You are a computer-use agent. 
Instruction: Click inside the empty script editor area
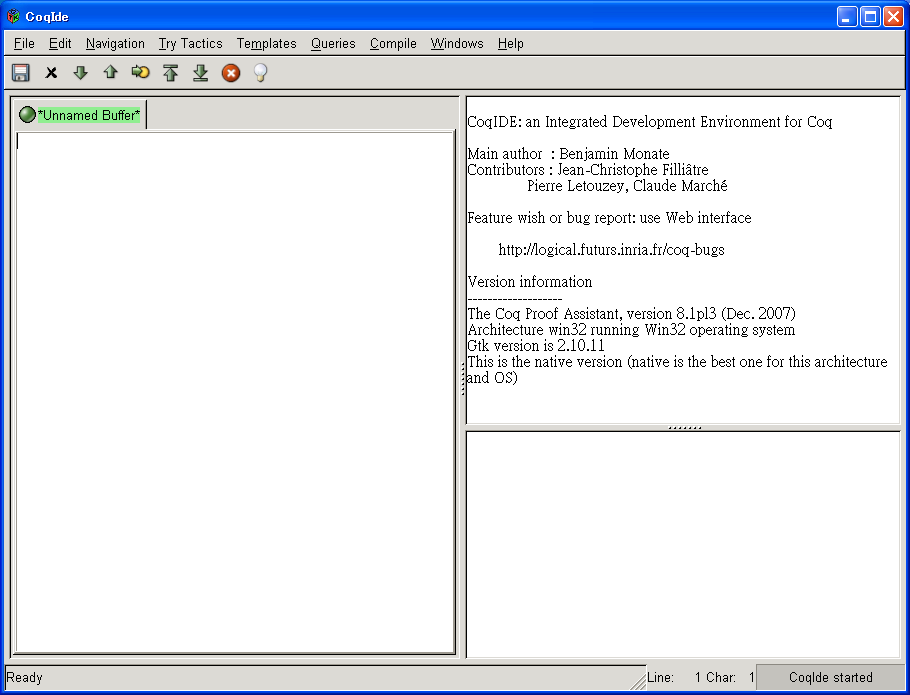(x=235, y=393)
